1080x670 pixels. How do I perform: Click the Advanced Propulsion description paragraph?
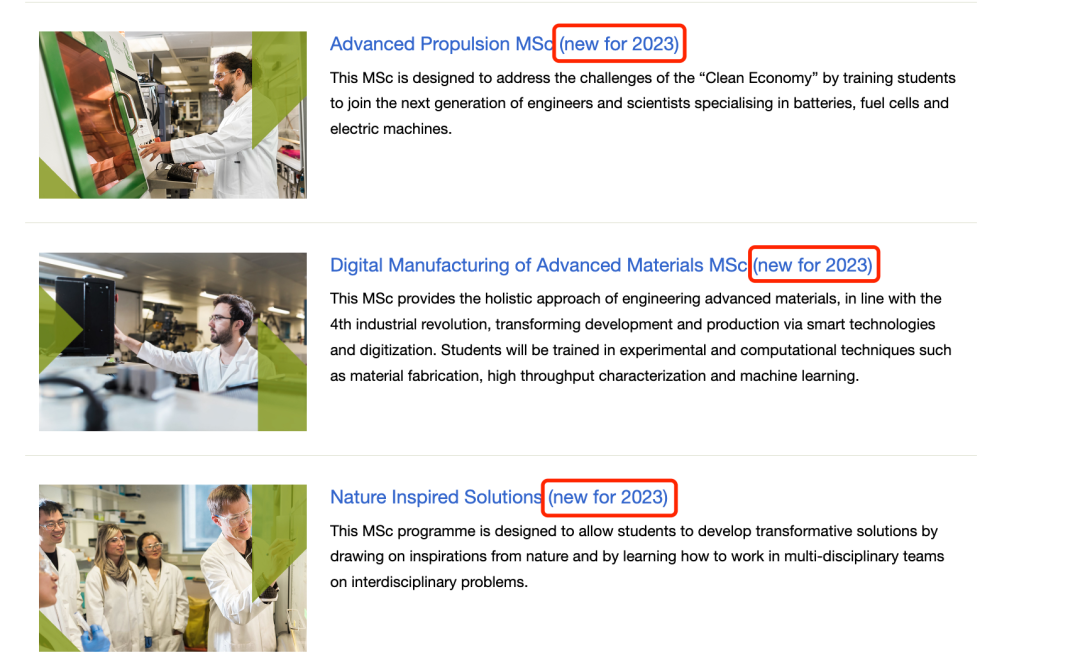642,103
